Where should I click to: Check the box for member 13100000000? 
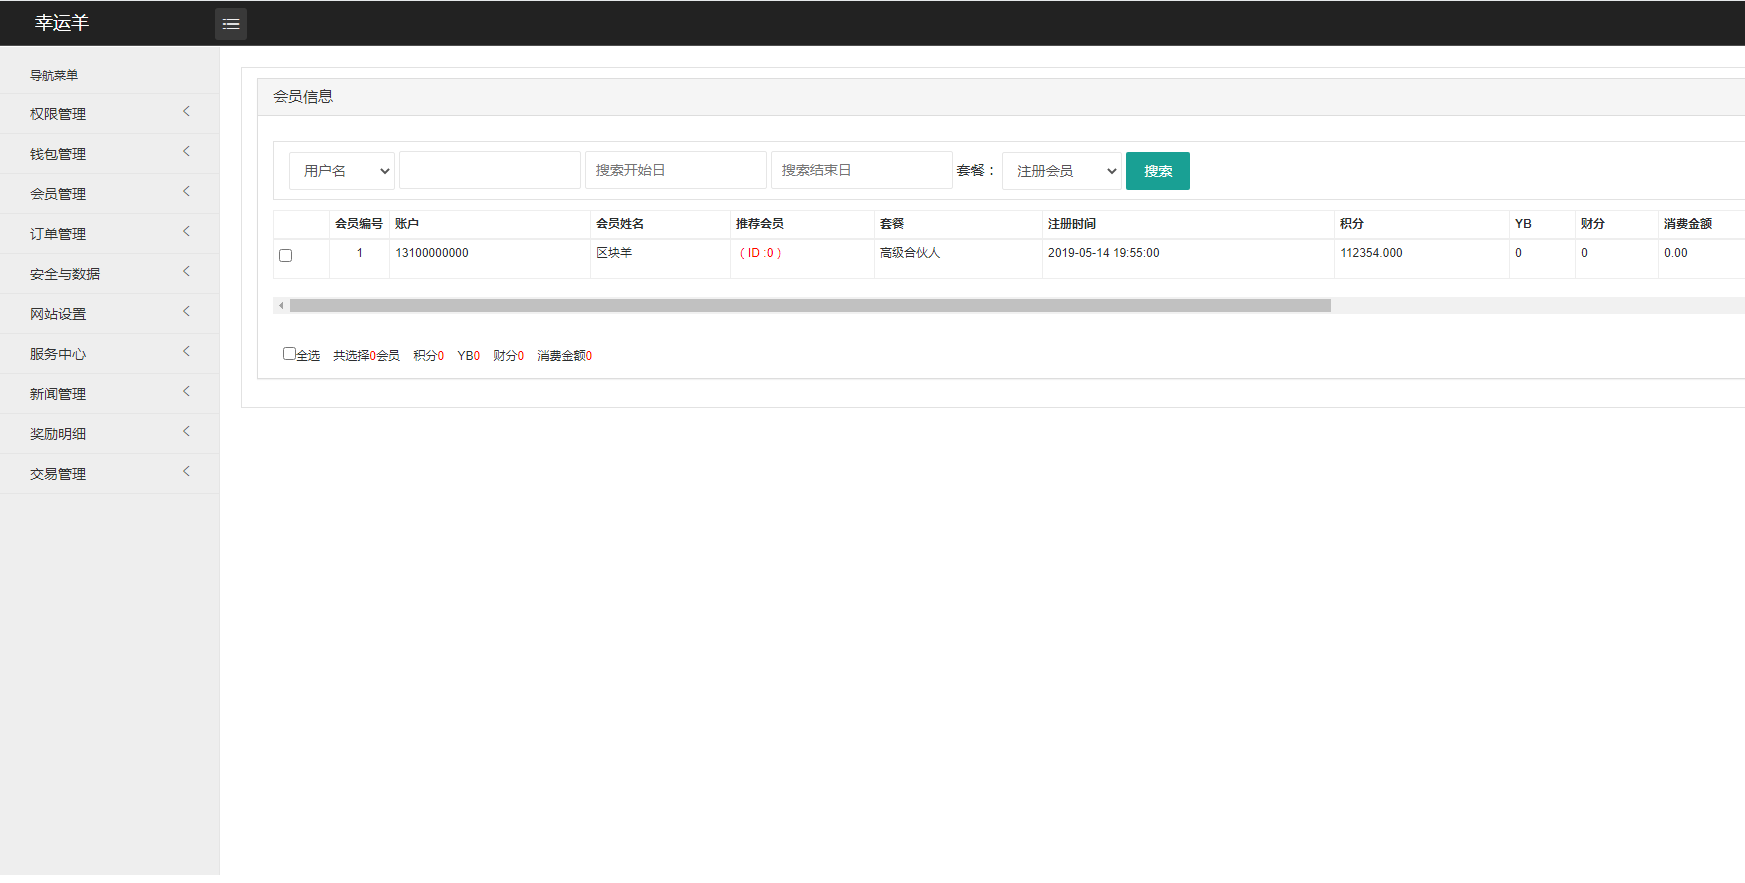[286, 256]
